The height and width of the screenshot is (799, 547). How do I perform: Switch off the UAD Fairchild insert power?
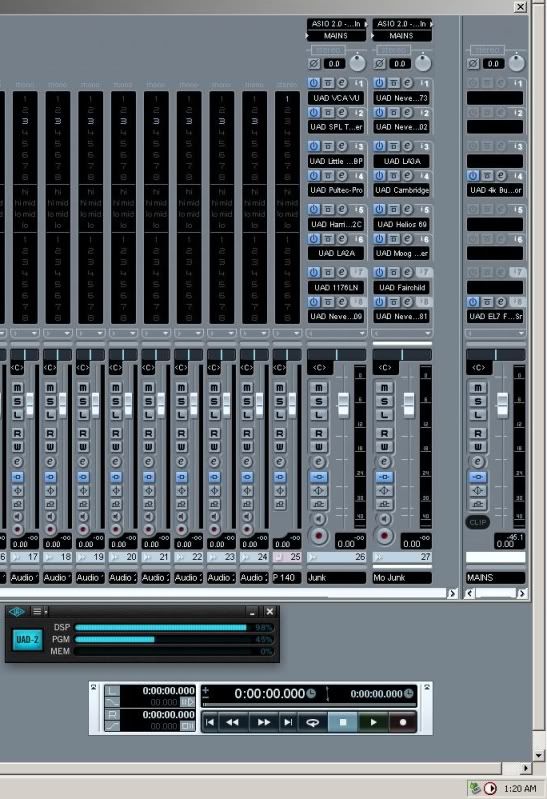coord(380,273)
